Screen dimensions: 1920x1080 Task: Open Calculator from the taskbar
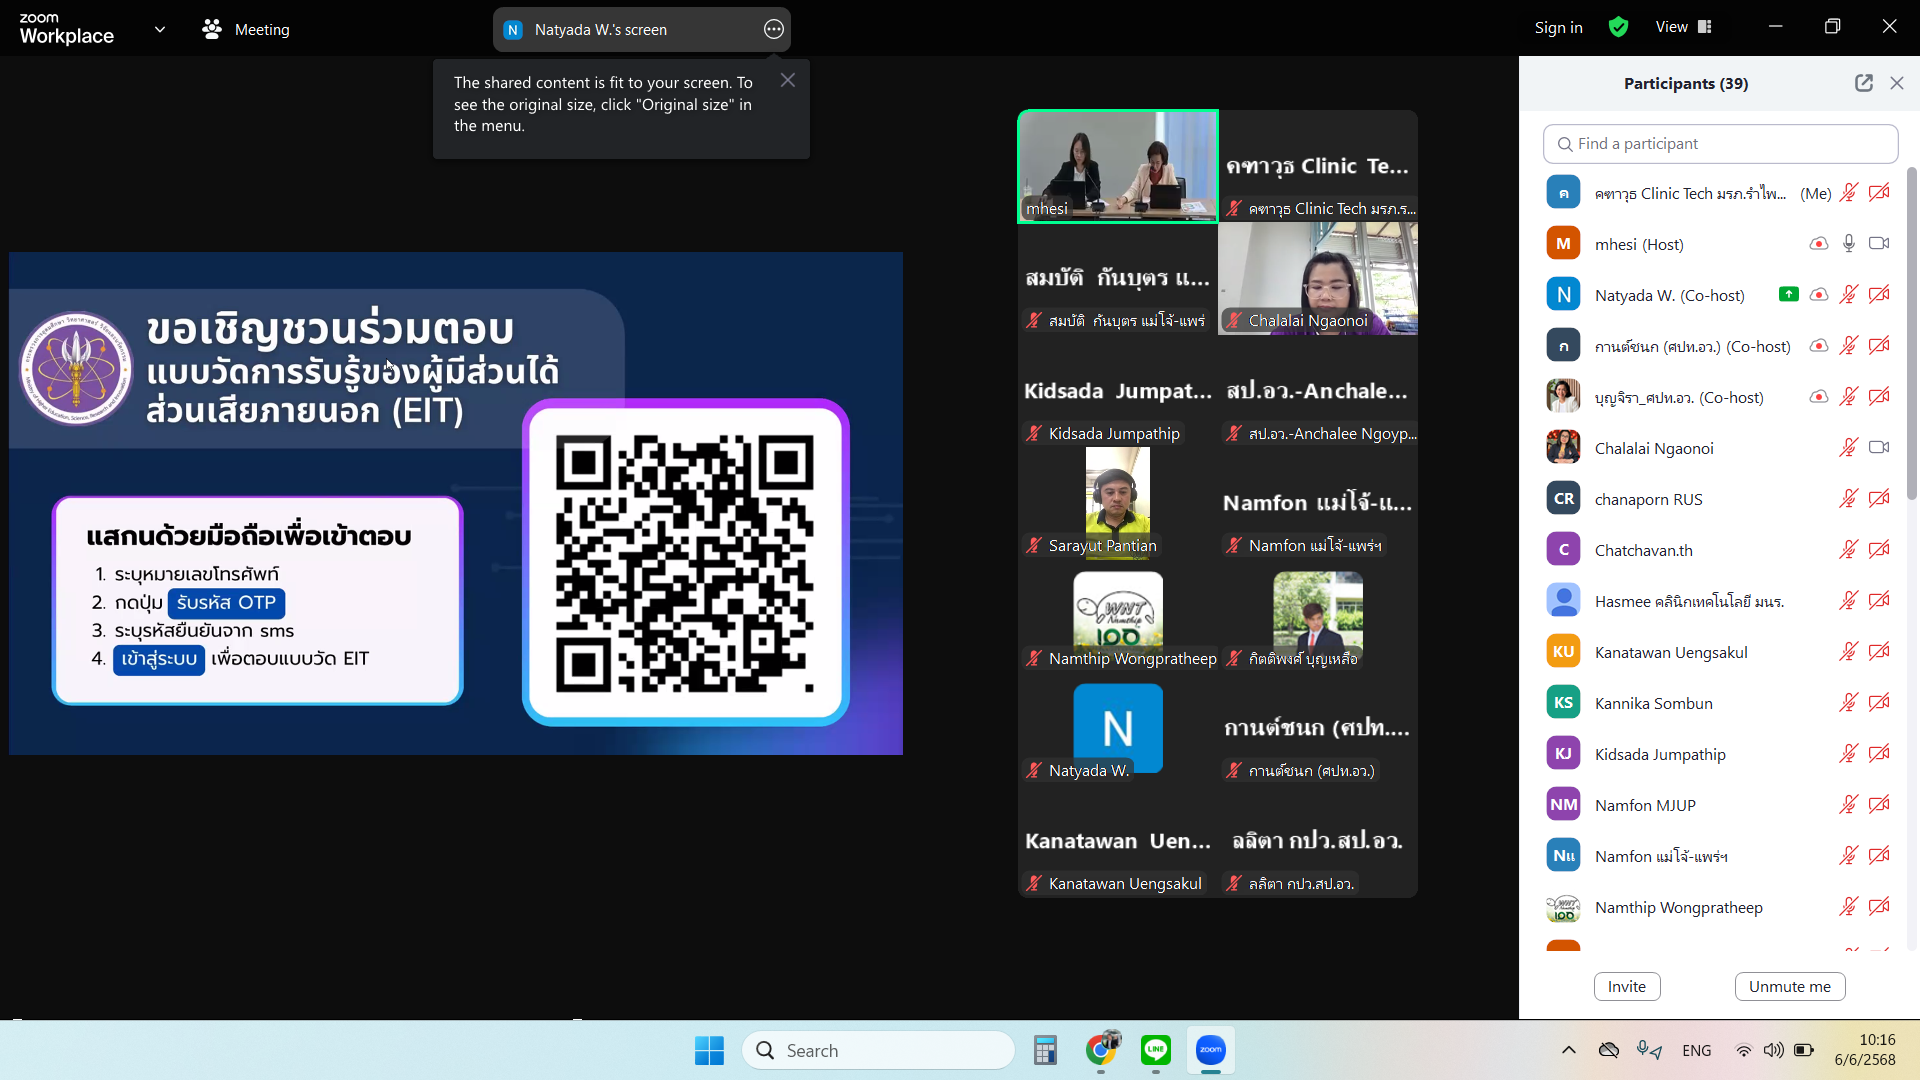[1045, 1050]
